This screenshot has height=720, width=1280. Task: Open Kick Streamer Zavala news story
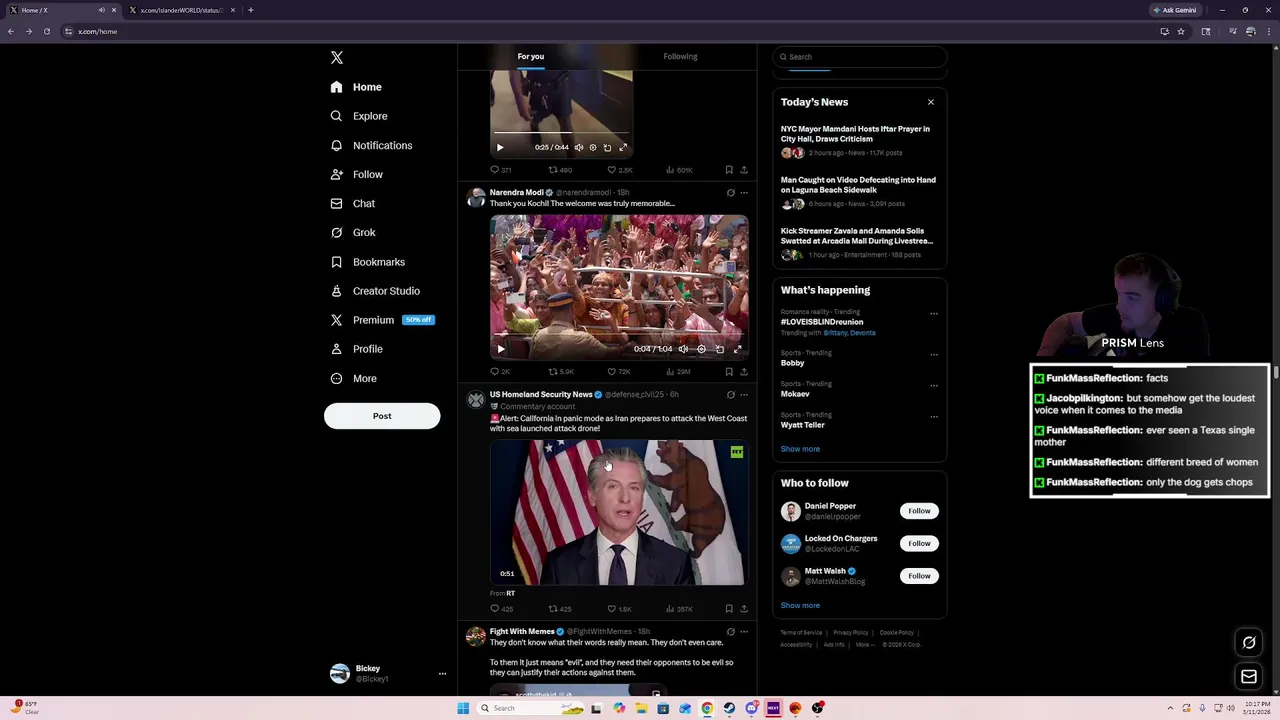pyautogui.click(x=858, y=242)
